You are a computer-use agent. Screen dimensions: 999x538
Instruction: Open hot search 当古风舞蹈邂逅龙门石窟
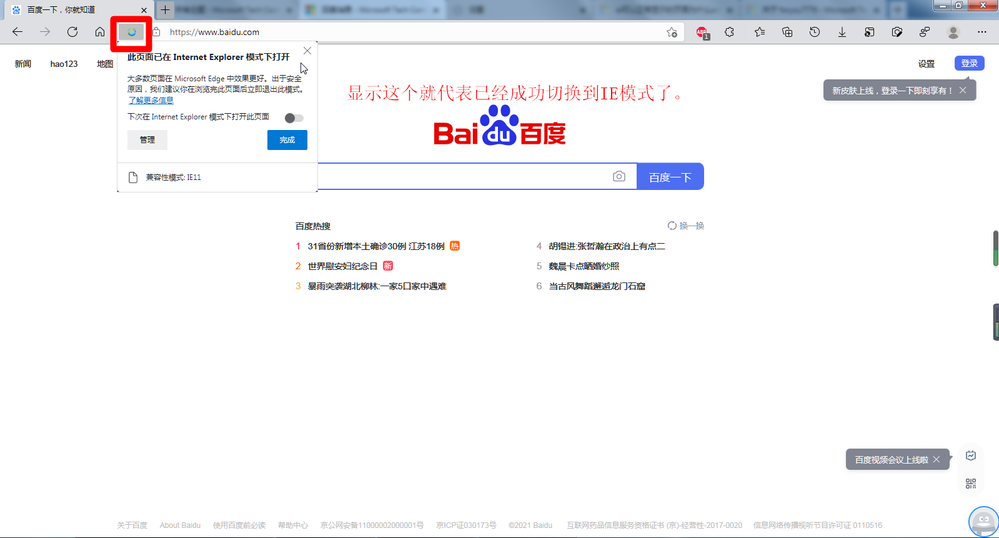[x=597, y=286]
